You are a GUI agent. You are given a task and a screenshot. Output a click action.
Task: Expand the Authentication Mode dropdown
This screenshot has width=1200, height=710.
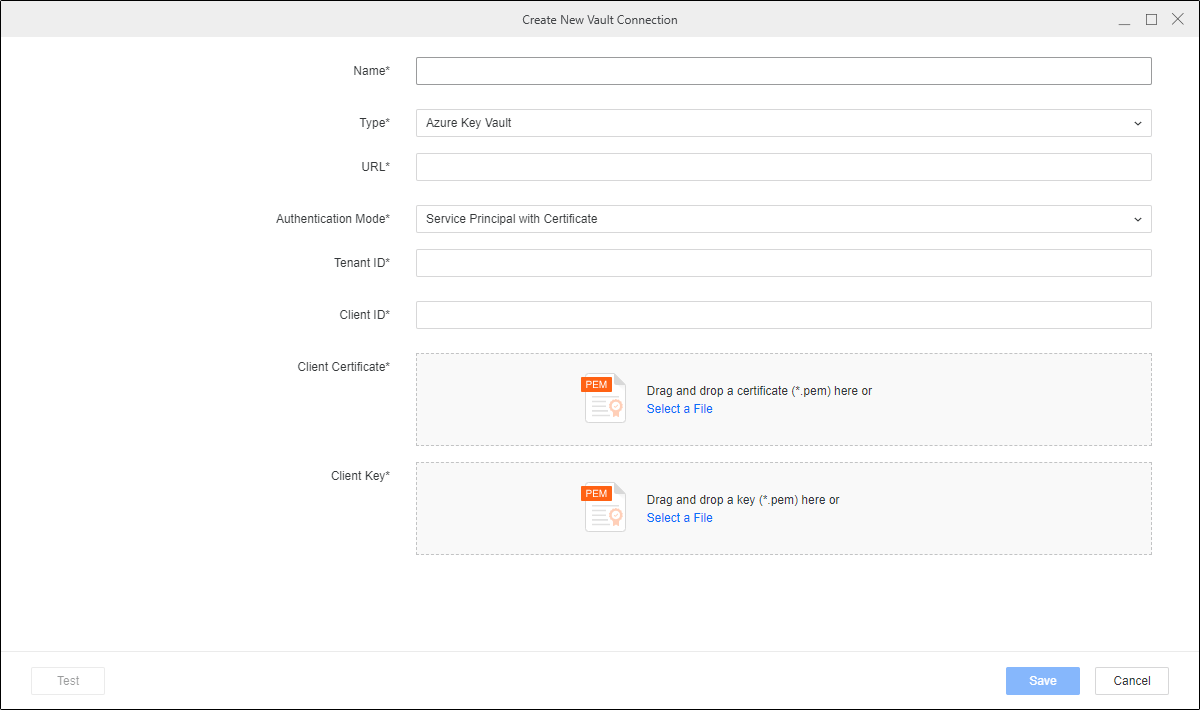pyautogui.click(x=783, y=219)
